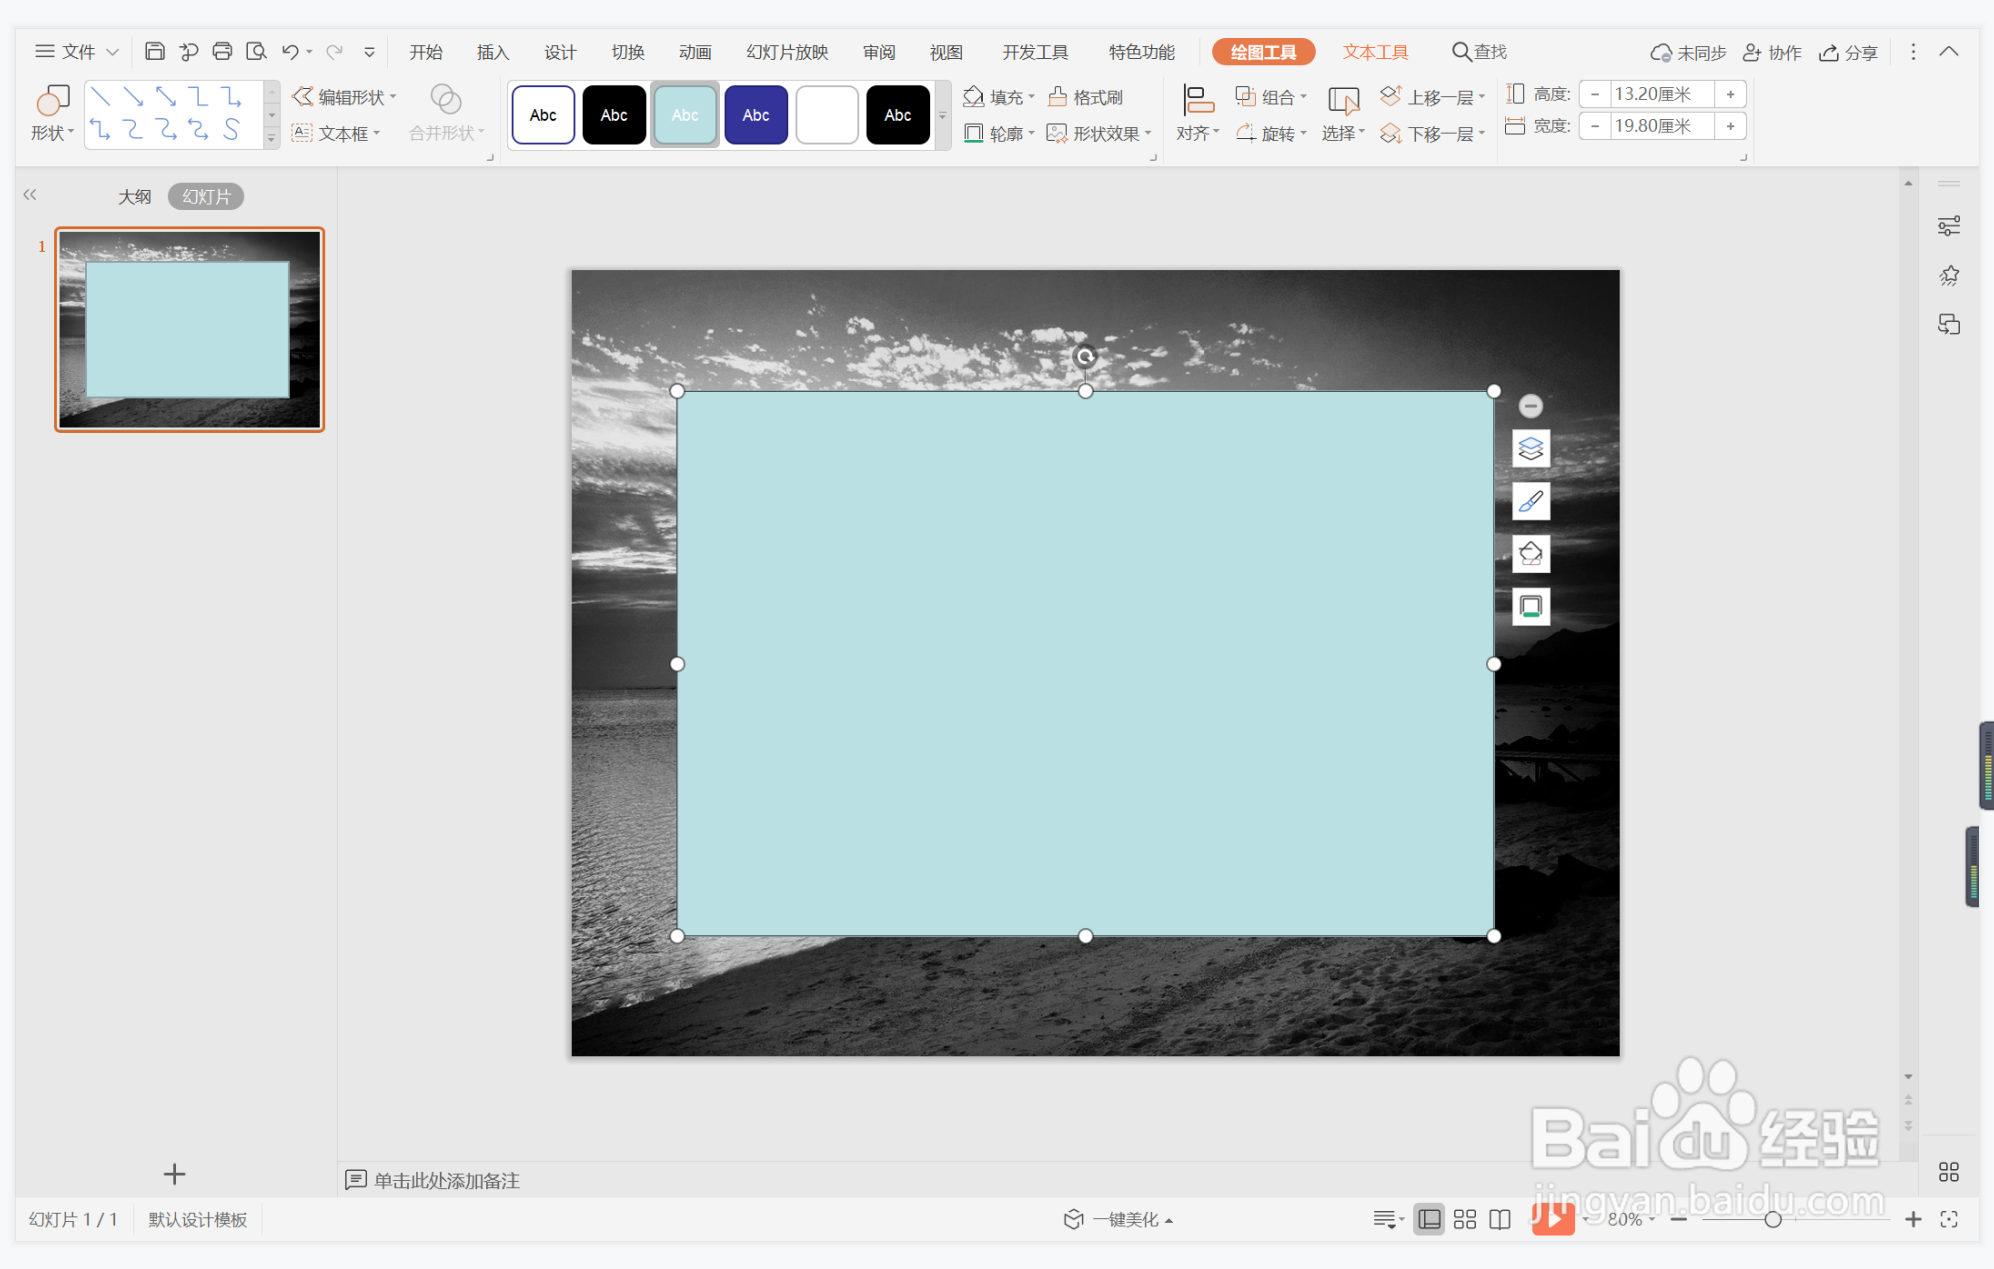Screen dimensions: 1994x1269
Task: Switch to the Slides panel view
Action: pos(206,197)
